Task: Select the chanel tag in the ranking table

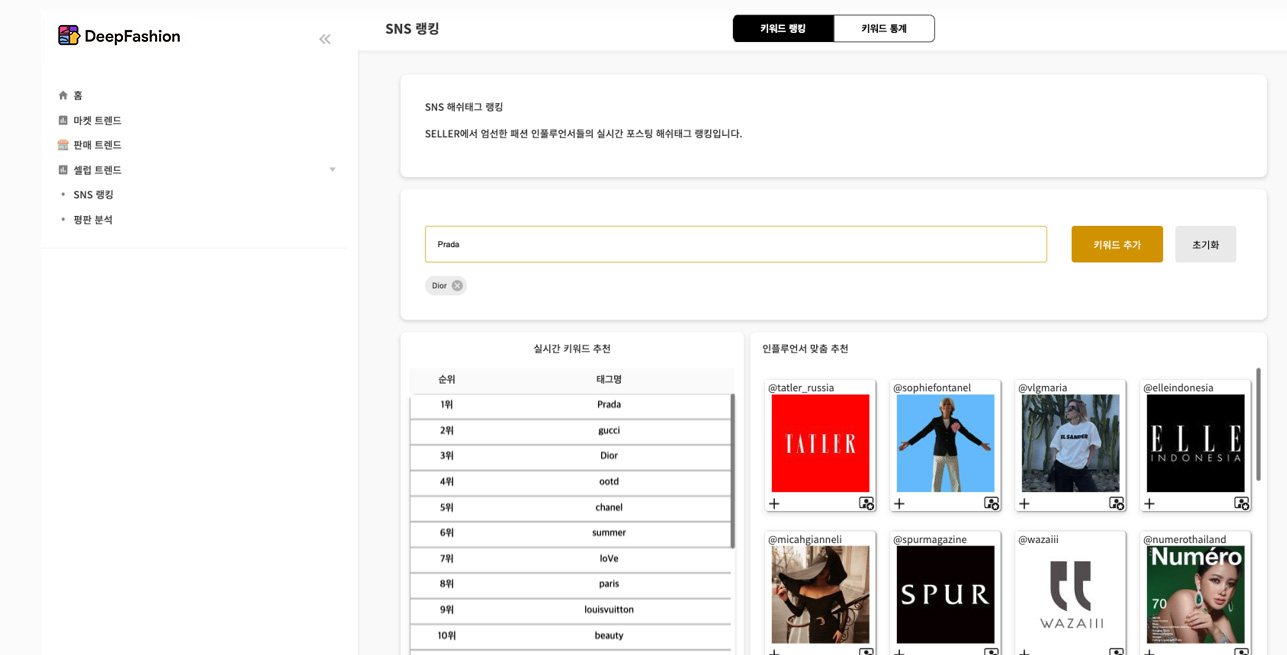Action: pos(609,508)
